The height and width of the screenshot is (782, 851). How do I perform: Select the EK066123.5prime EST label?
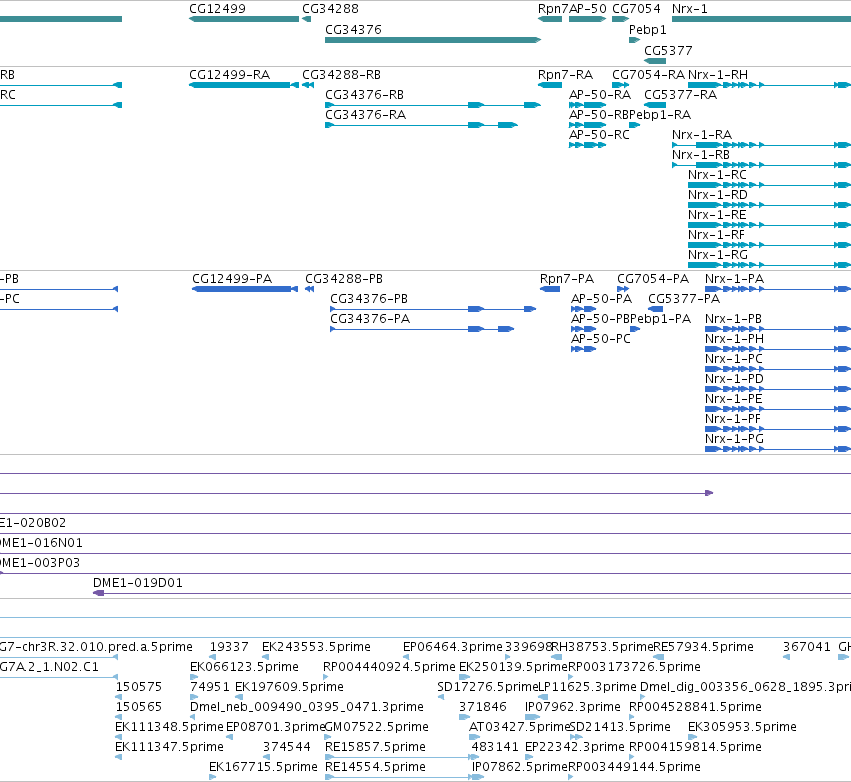244,667
